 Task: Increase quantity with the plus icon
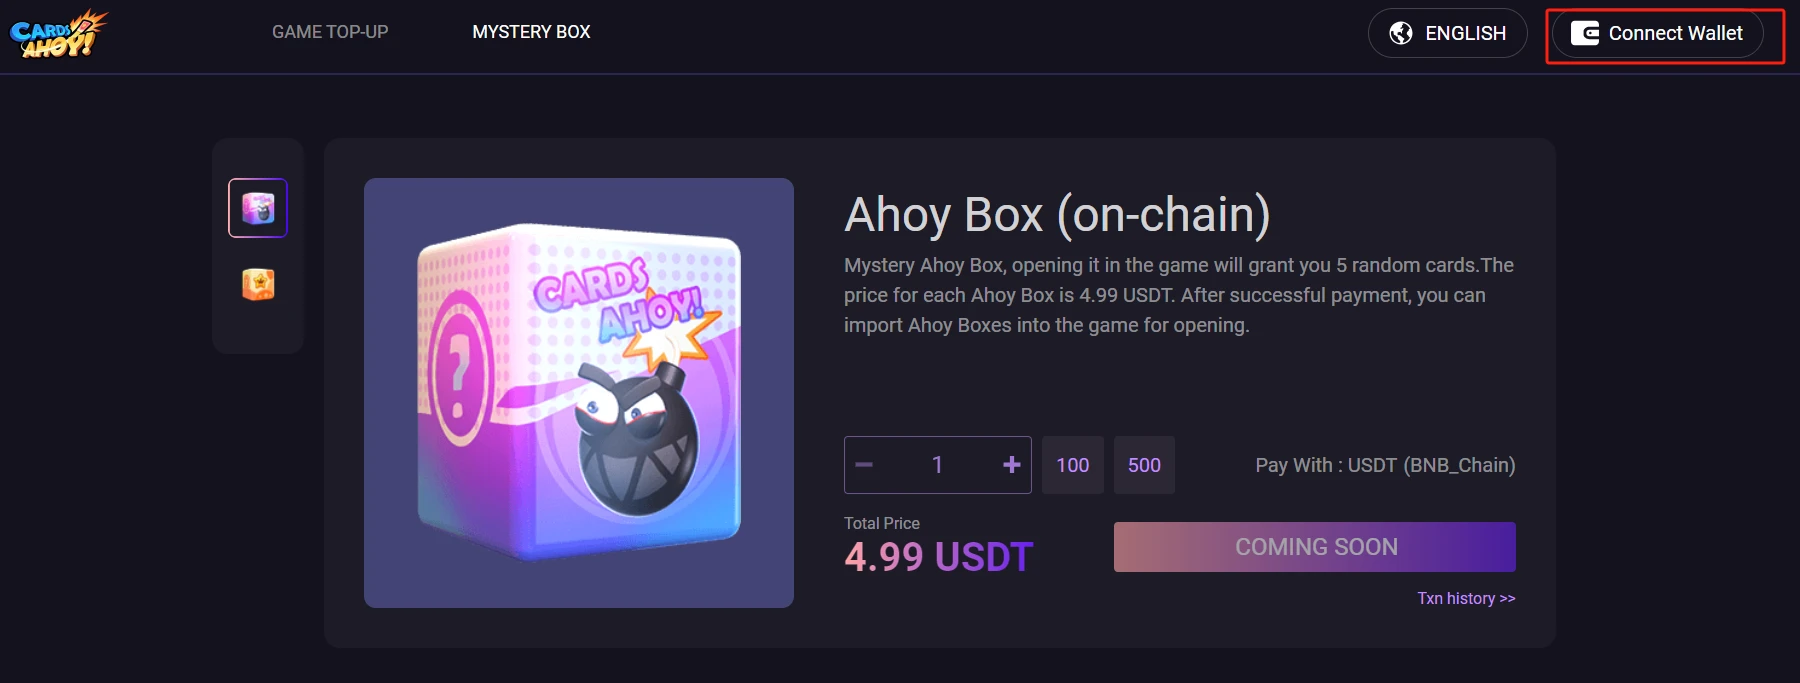[1011, 465]
